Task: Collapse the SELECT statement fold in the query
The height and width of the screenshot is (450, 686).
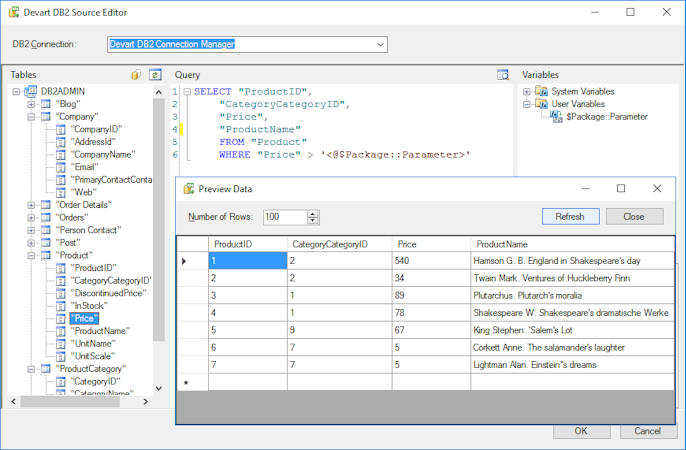Action: click(x=186, y=91)
